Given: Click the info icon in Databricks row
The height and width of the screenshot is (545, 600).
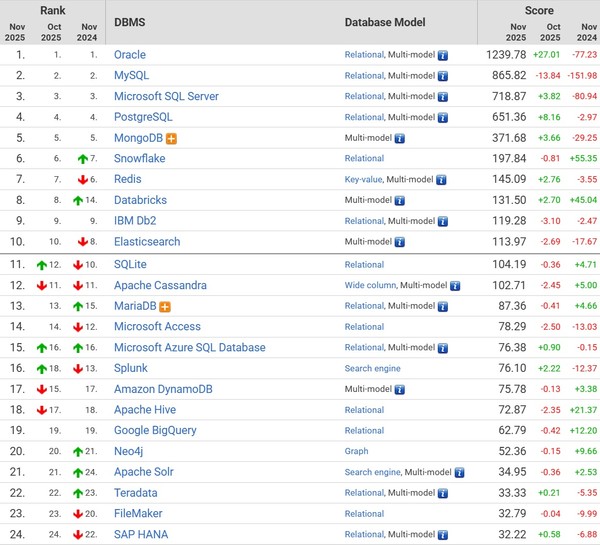Looking at the screenshot, I should point(400,200).
